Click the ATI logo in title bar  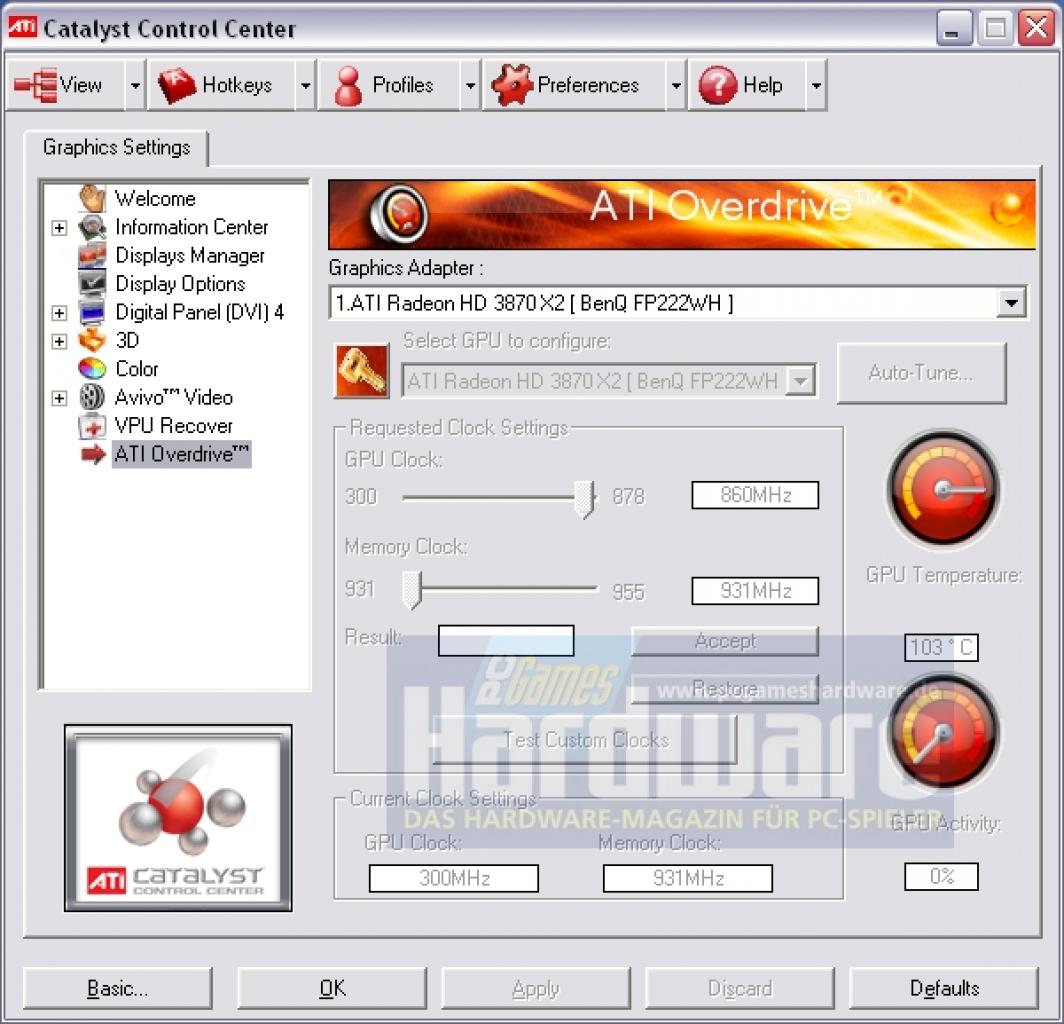click(22, 27)
